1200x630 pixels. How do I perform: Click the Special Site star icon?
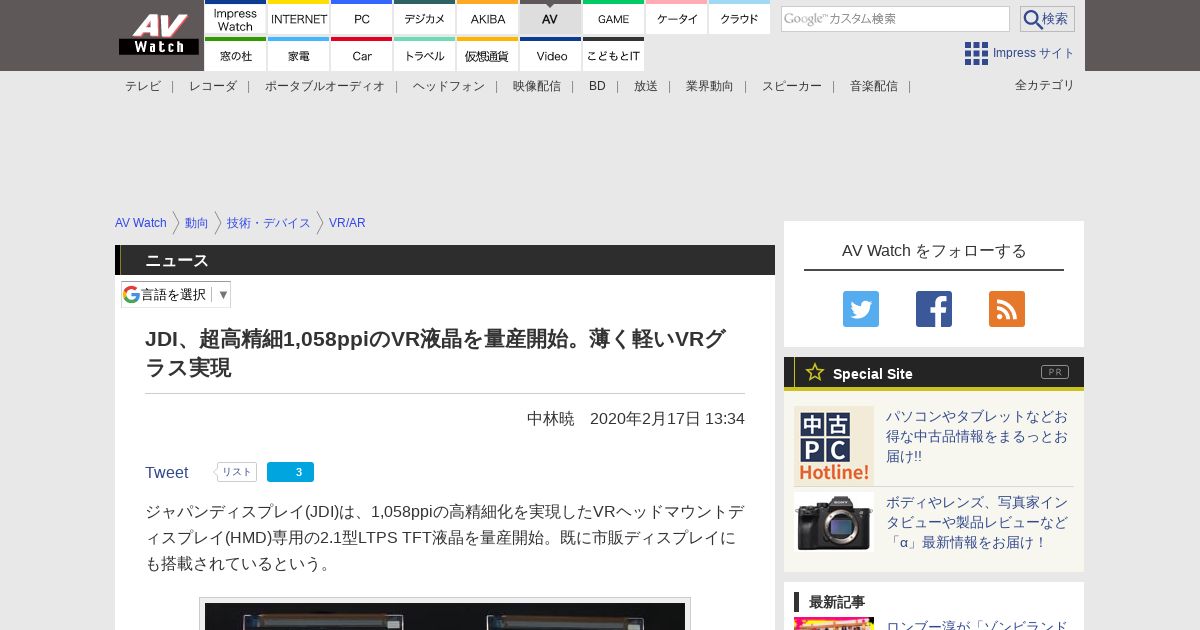tap(815, 372)
